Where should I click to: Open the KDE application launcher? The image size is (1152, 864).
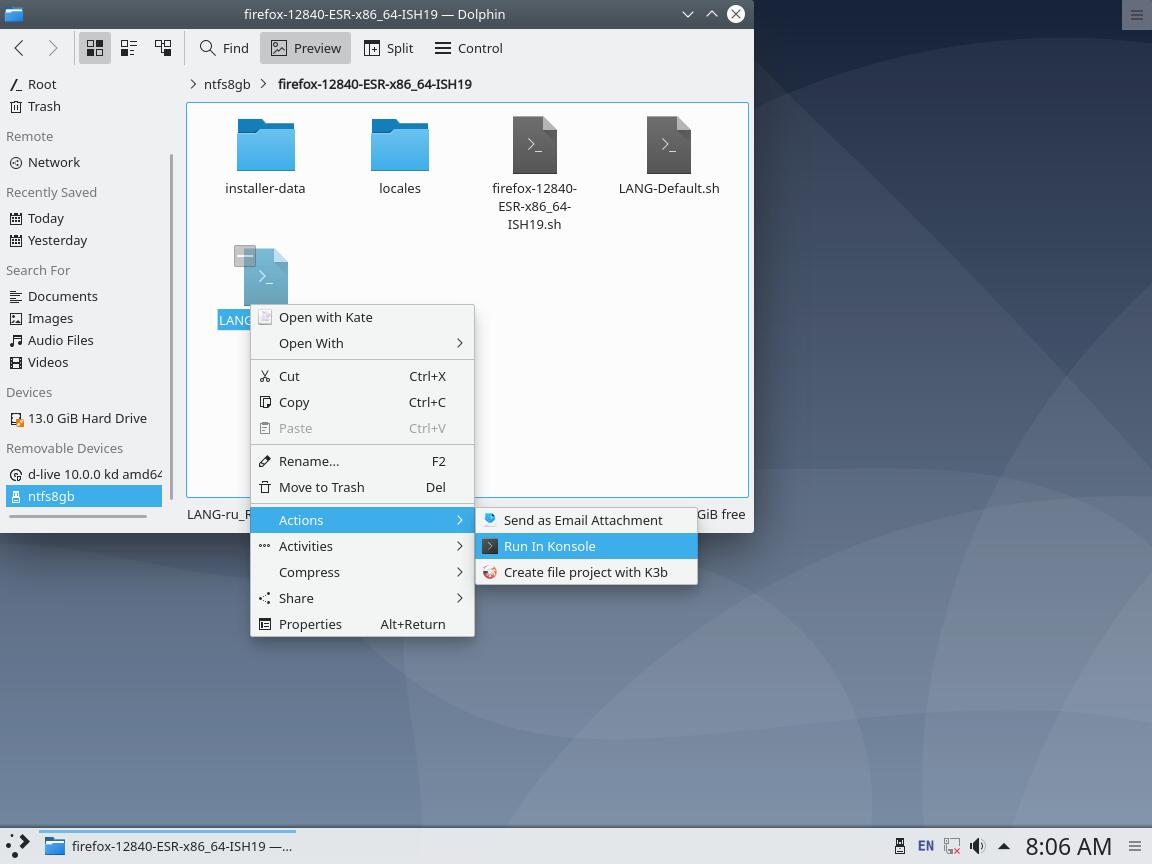18,846
